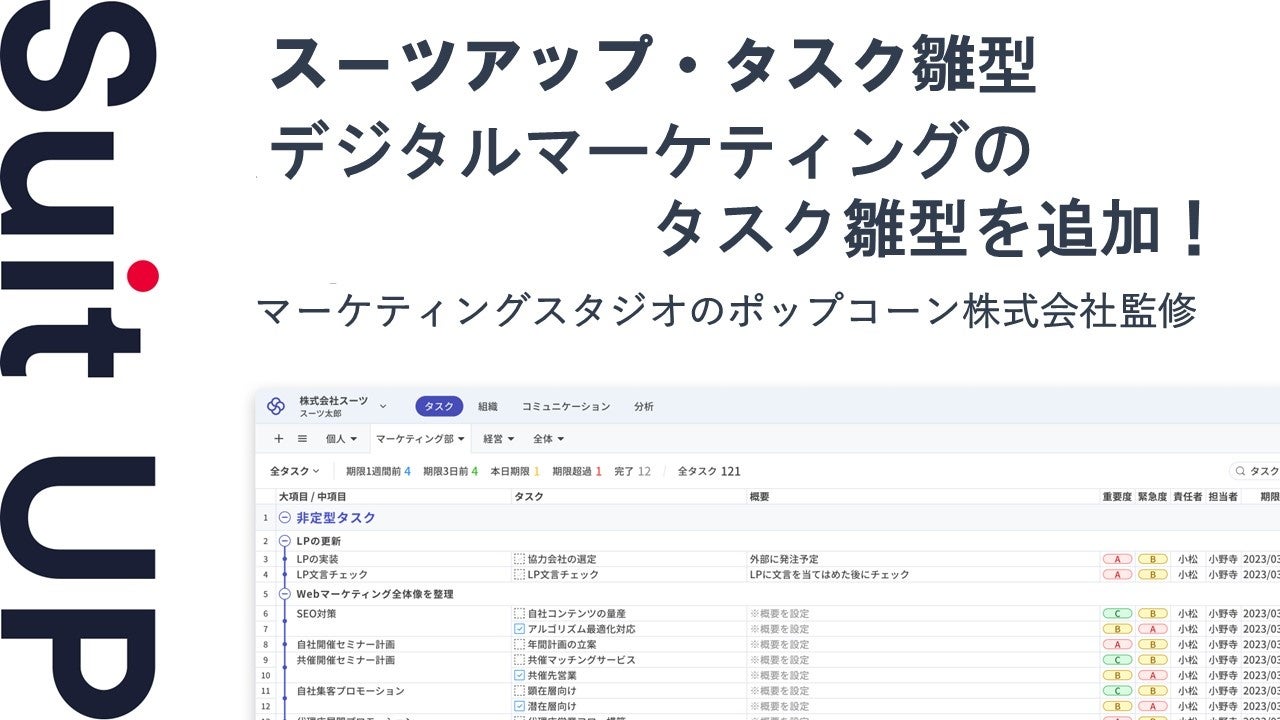Click the 担当者 column header

tap(1222, 496)
